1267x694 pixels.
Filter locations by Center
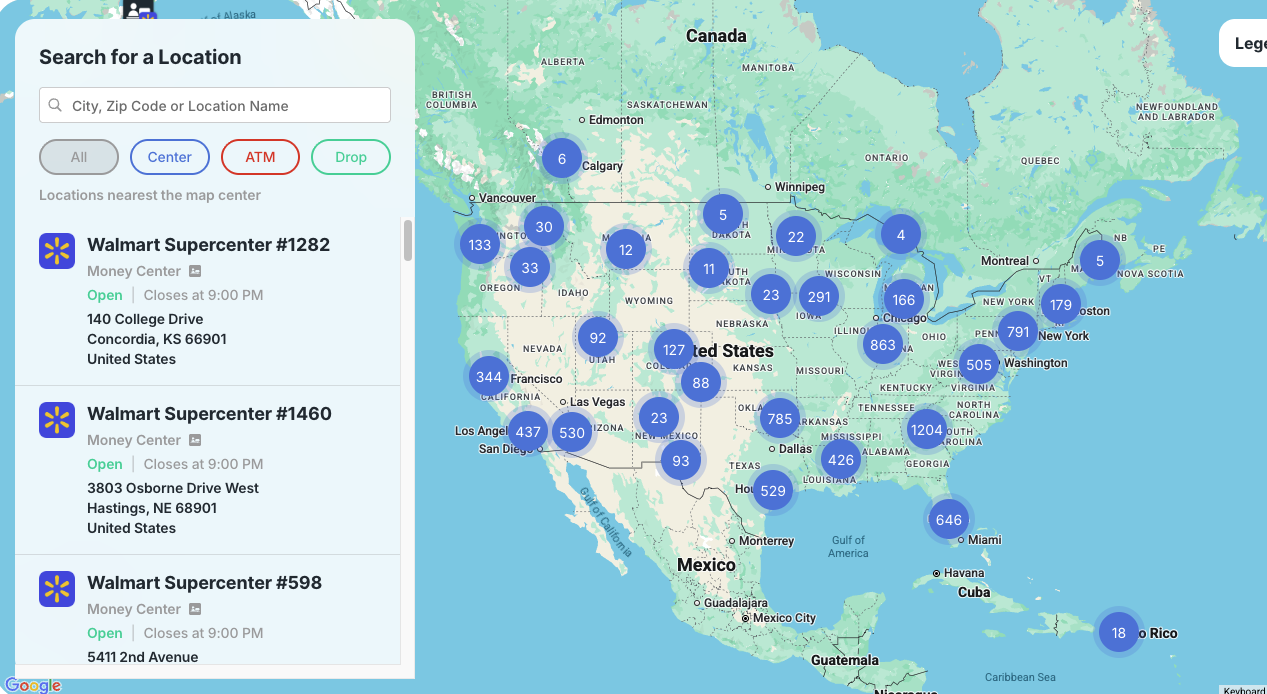(170, 157)
